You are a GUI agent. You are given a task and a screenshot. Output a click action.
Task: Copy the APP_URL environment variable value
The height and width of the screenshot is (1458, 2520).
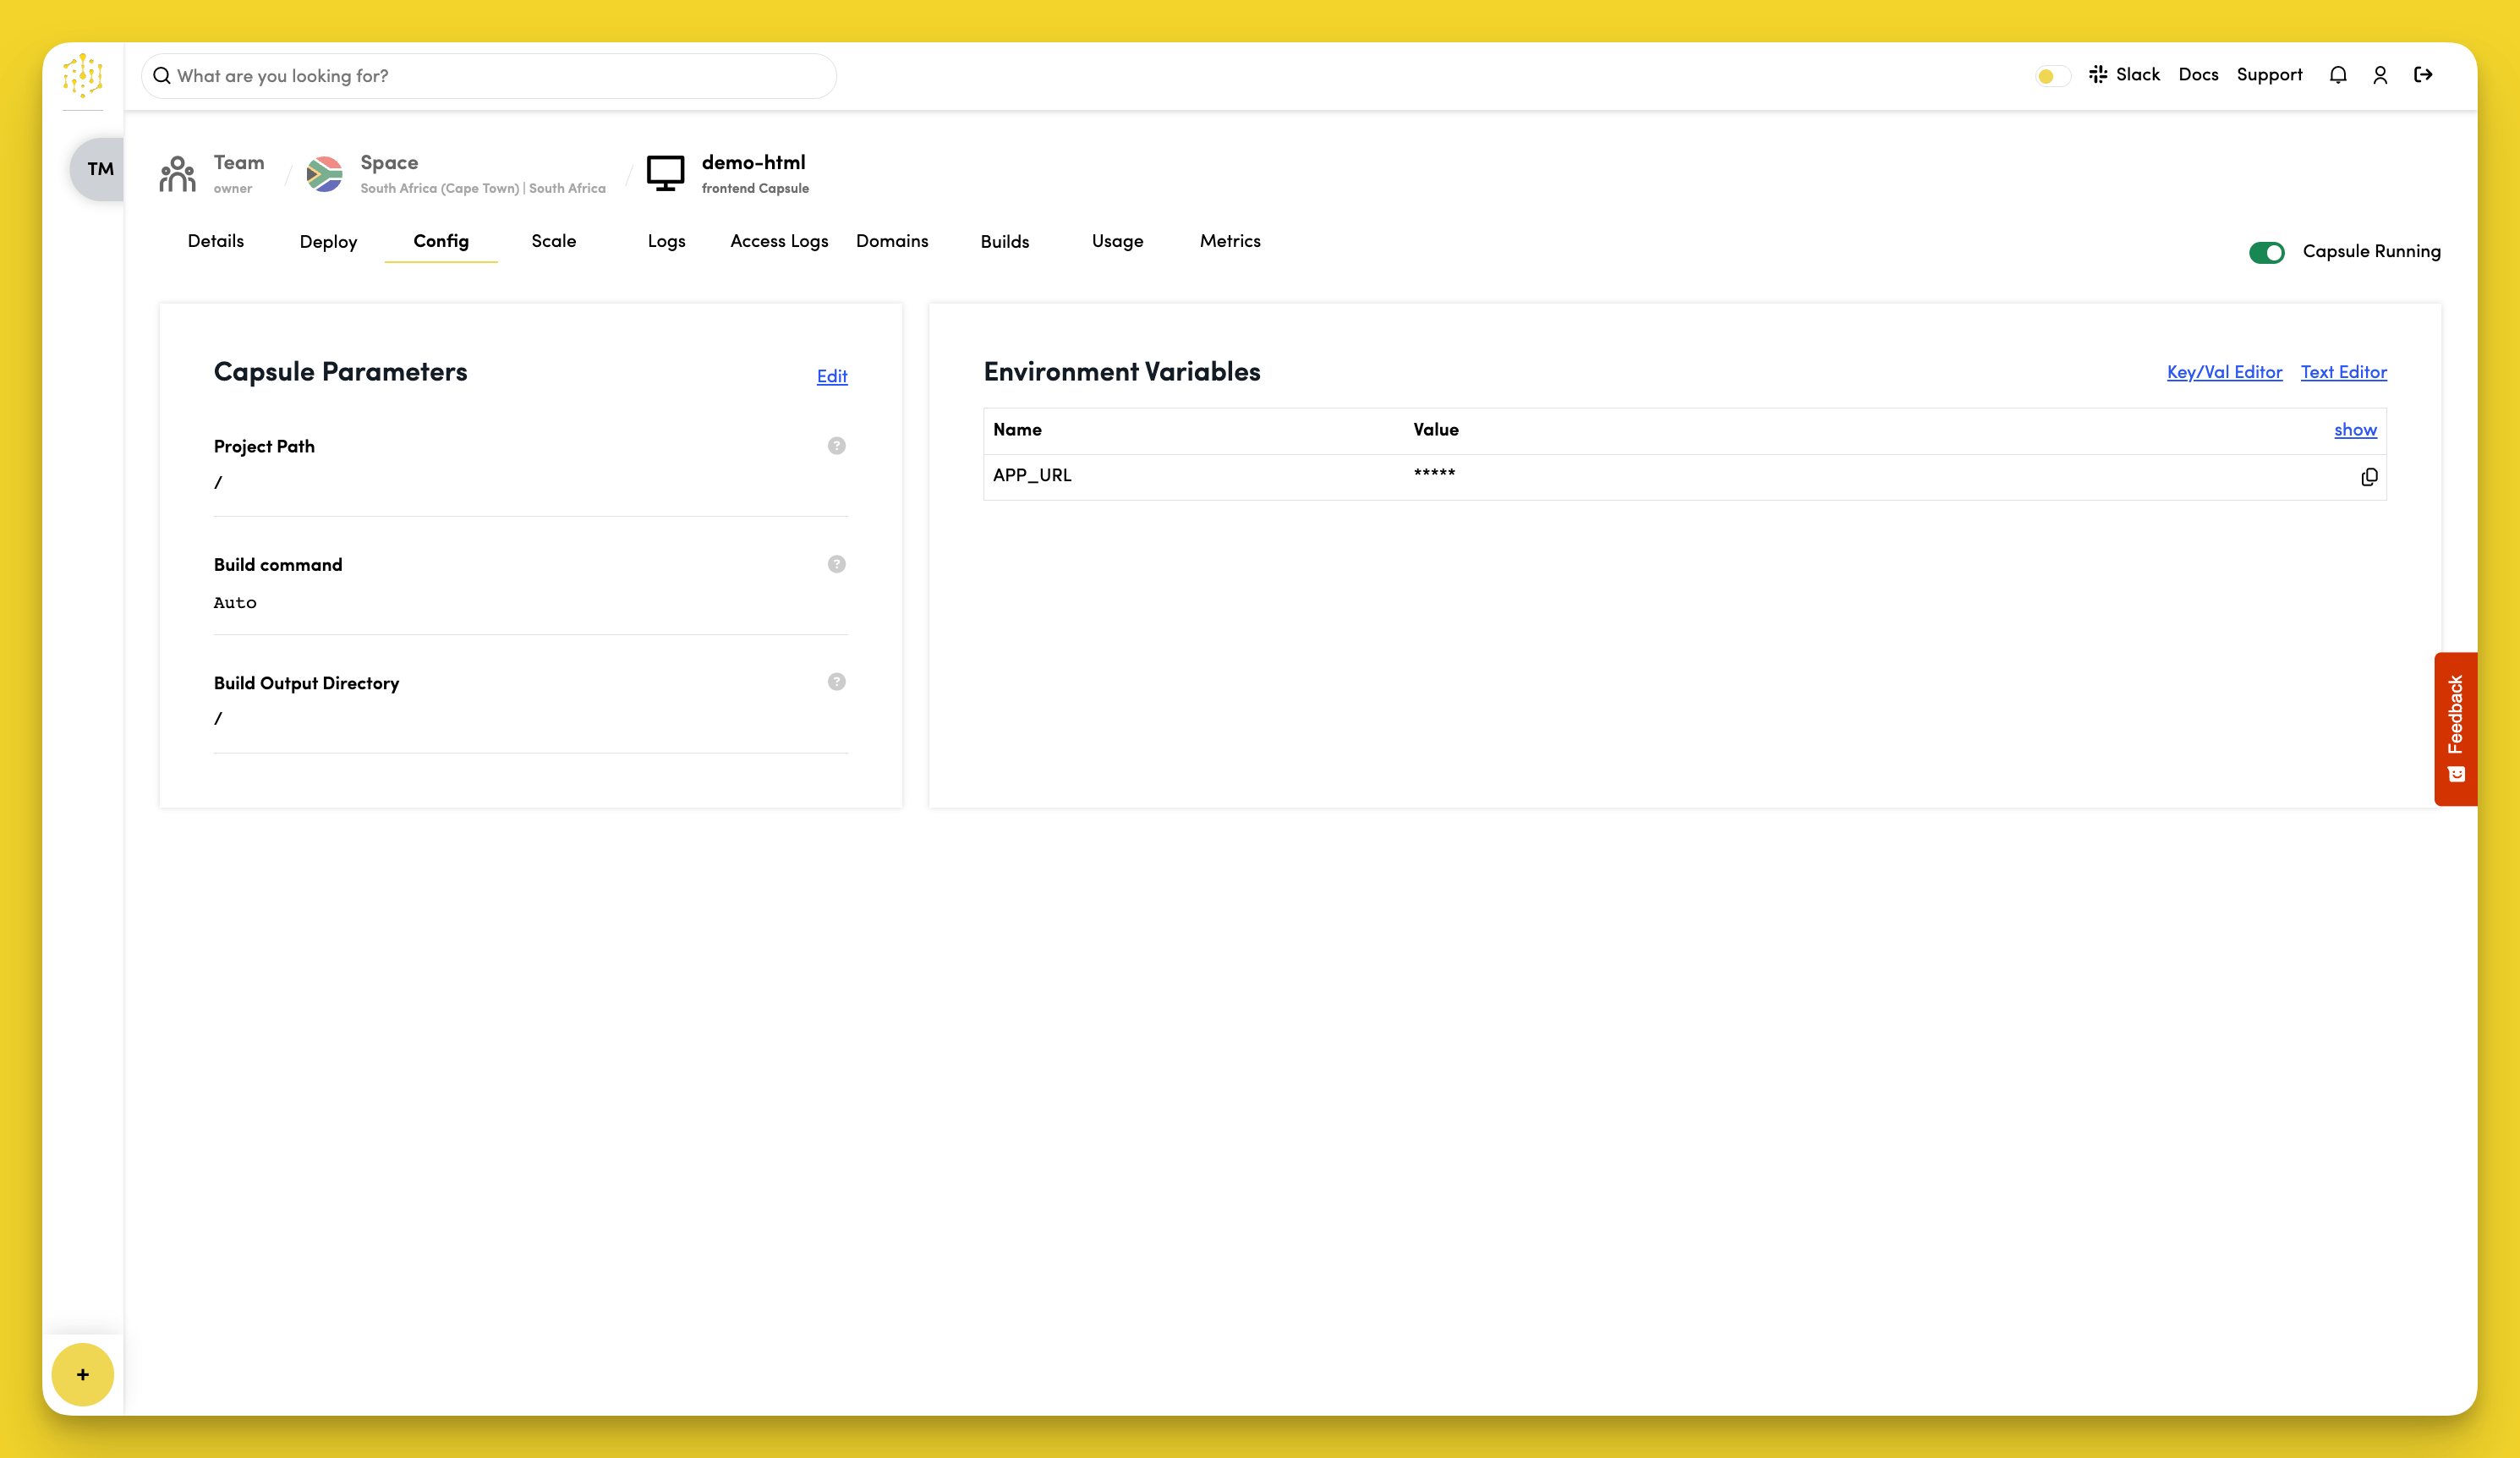point(2369,477)
